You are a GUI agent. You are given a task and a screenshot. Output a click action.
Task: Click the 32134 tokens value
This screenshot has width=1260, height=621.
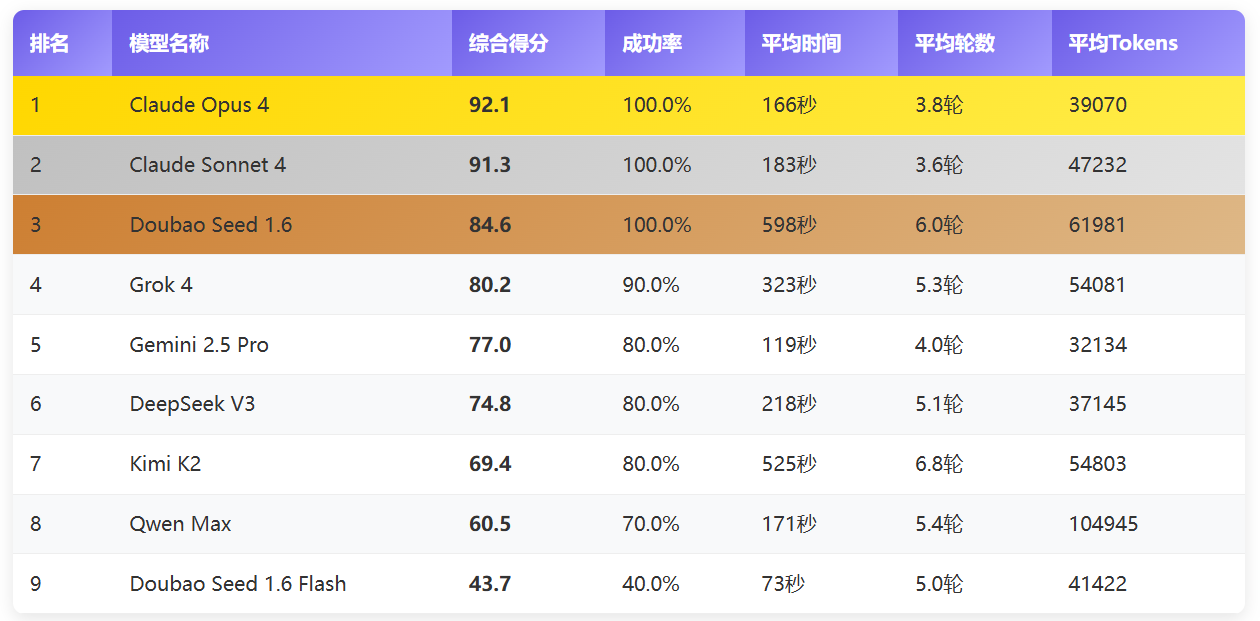(x=1097, y=345)
